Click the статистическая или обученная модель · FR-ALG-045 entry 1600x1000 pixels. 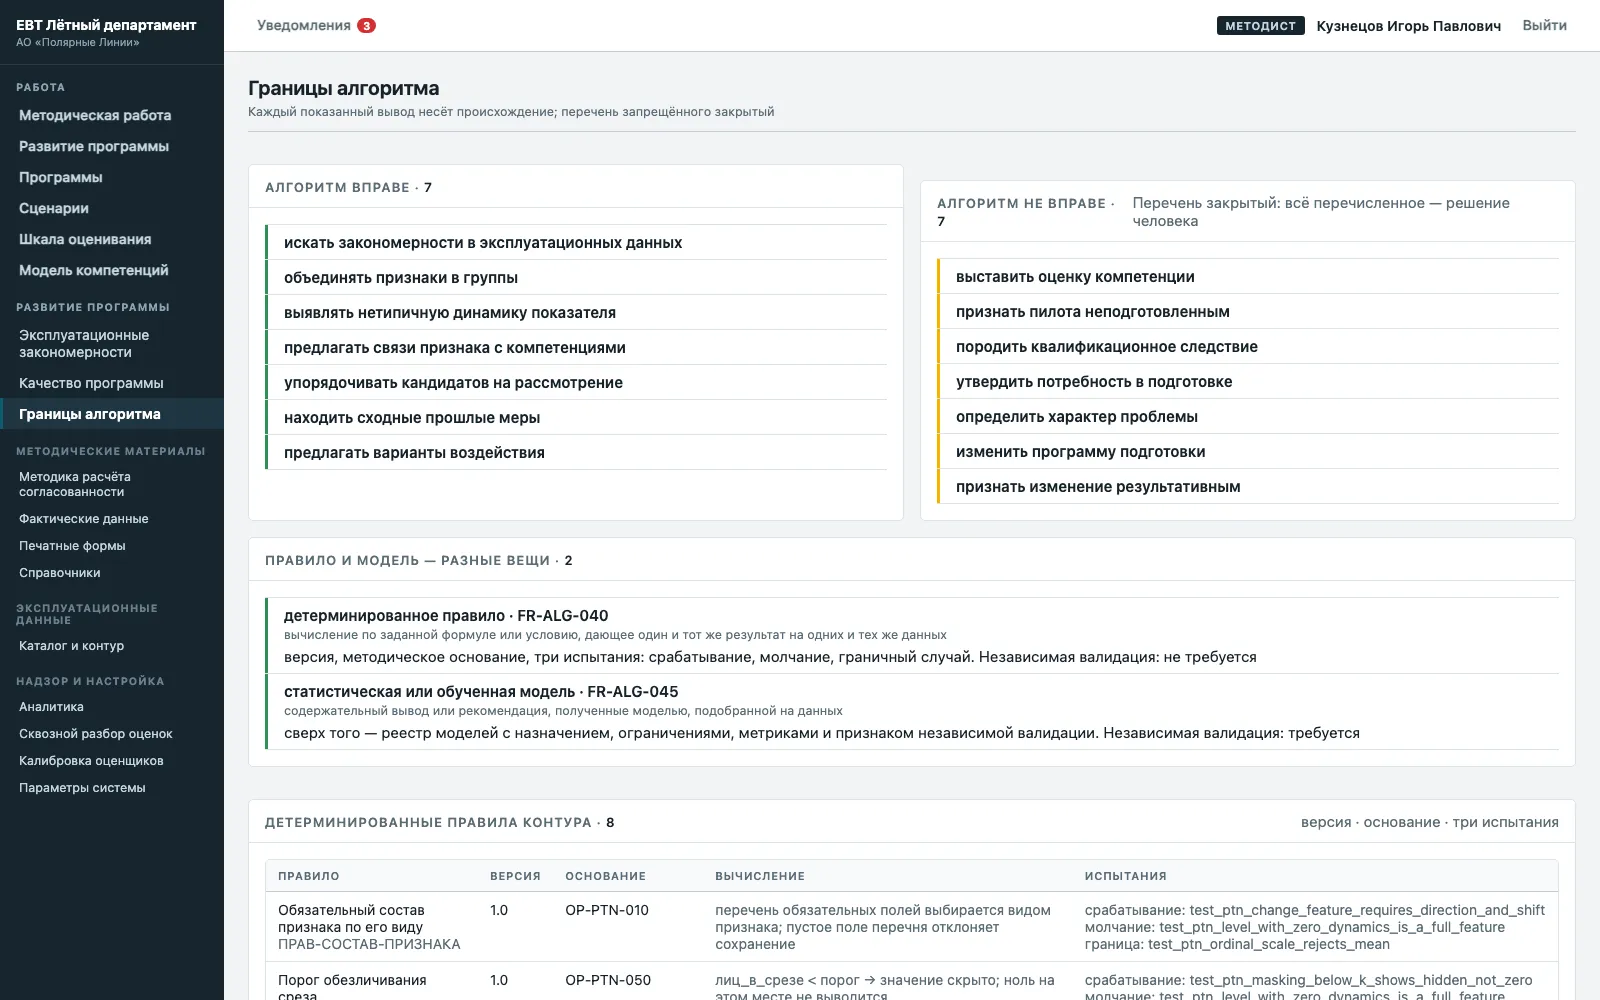tap(912, 712)
